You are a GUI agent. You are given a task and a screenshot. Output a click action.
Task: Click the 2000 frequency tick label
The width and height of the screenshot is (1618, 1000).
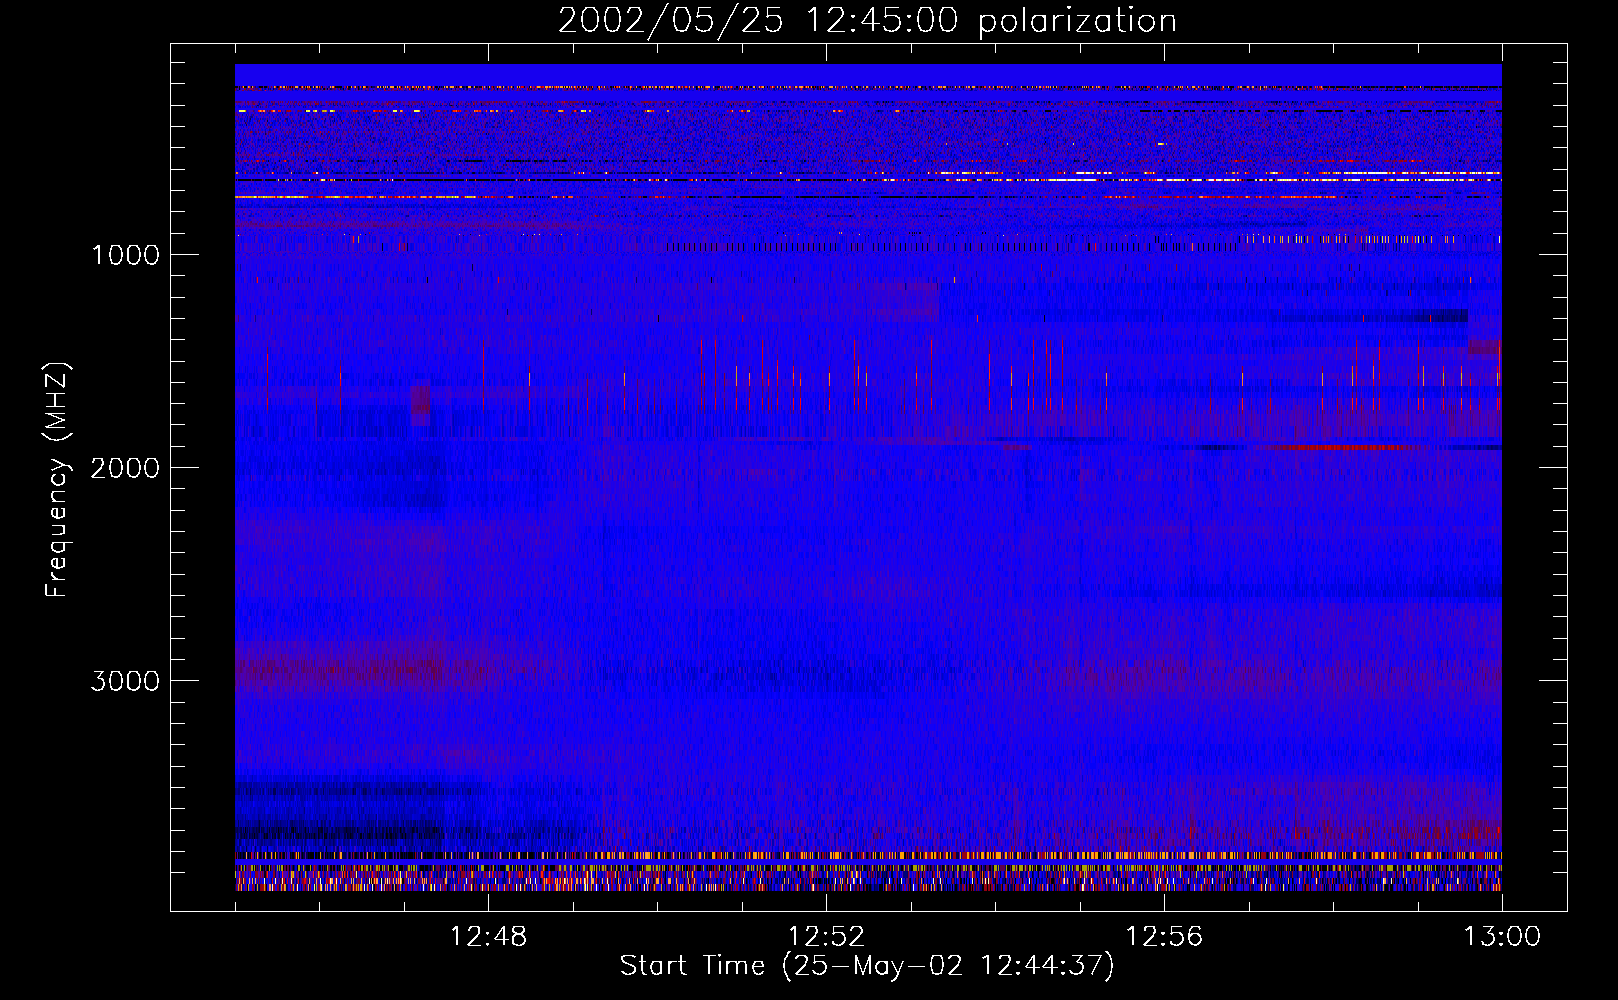(126, 467)
